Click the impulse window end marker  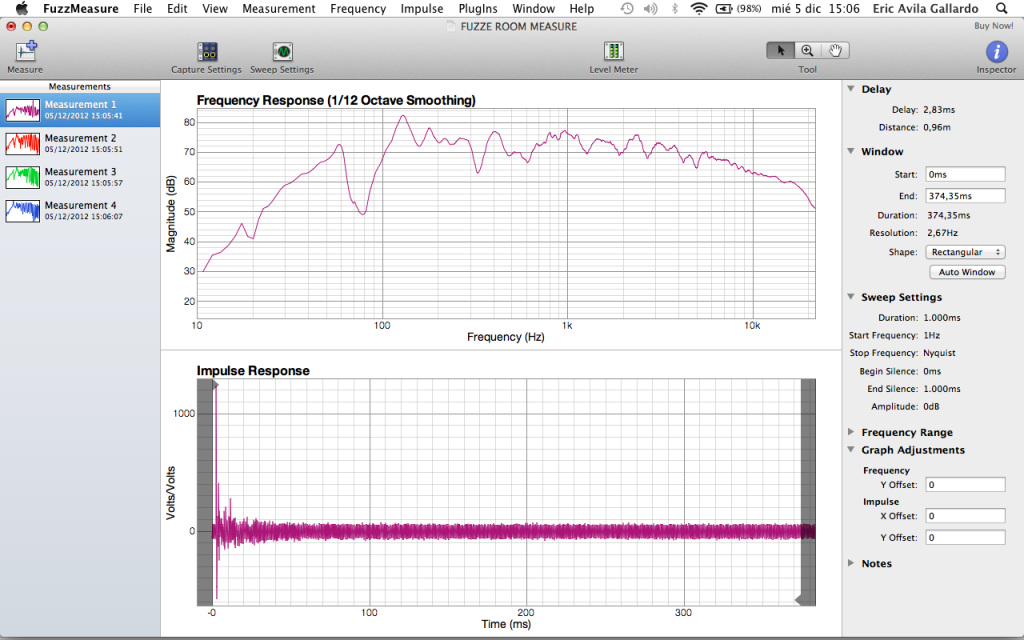point(800,599)
